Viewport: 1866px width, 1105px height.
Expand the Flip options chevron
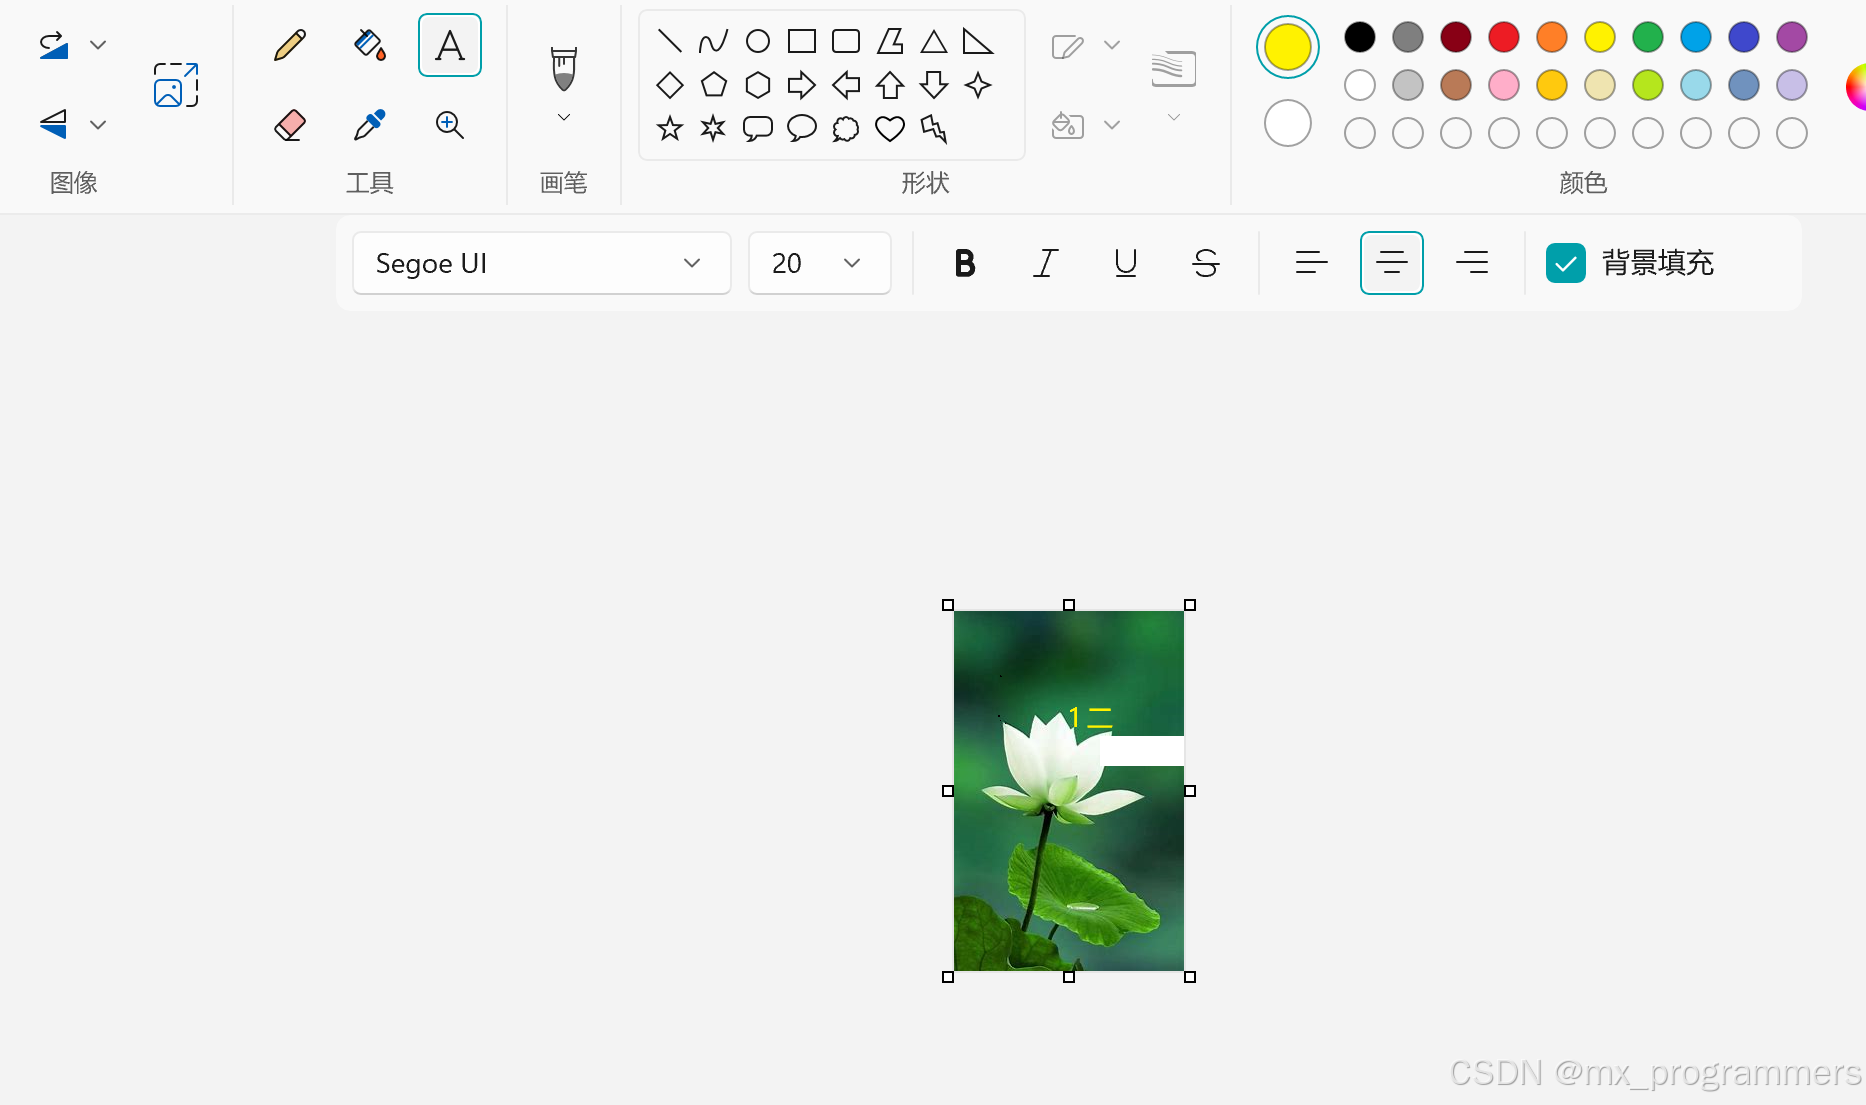click(x=98, y=125)
